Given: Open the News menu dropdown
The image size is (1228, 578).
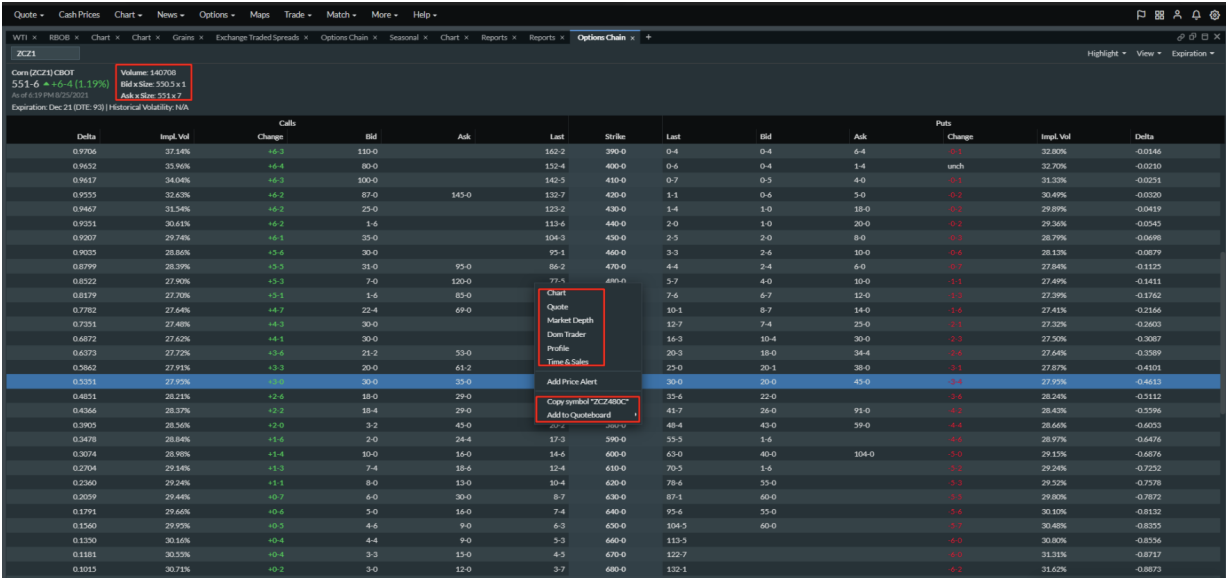Looking at the screenshot, I should click(173, 16).
